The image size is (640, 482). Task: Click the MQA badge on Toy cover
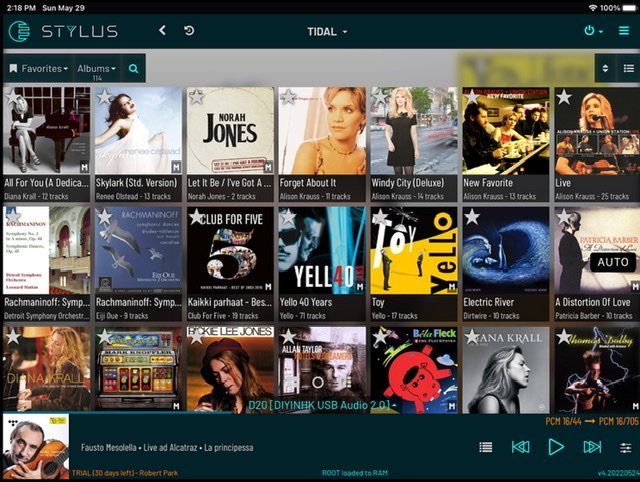coord(451,287)
